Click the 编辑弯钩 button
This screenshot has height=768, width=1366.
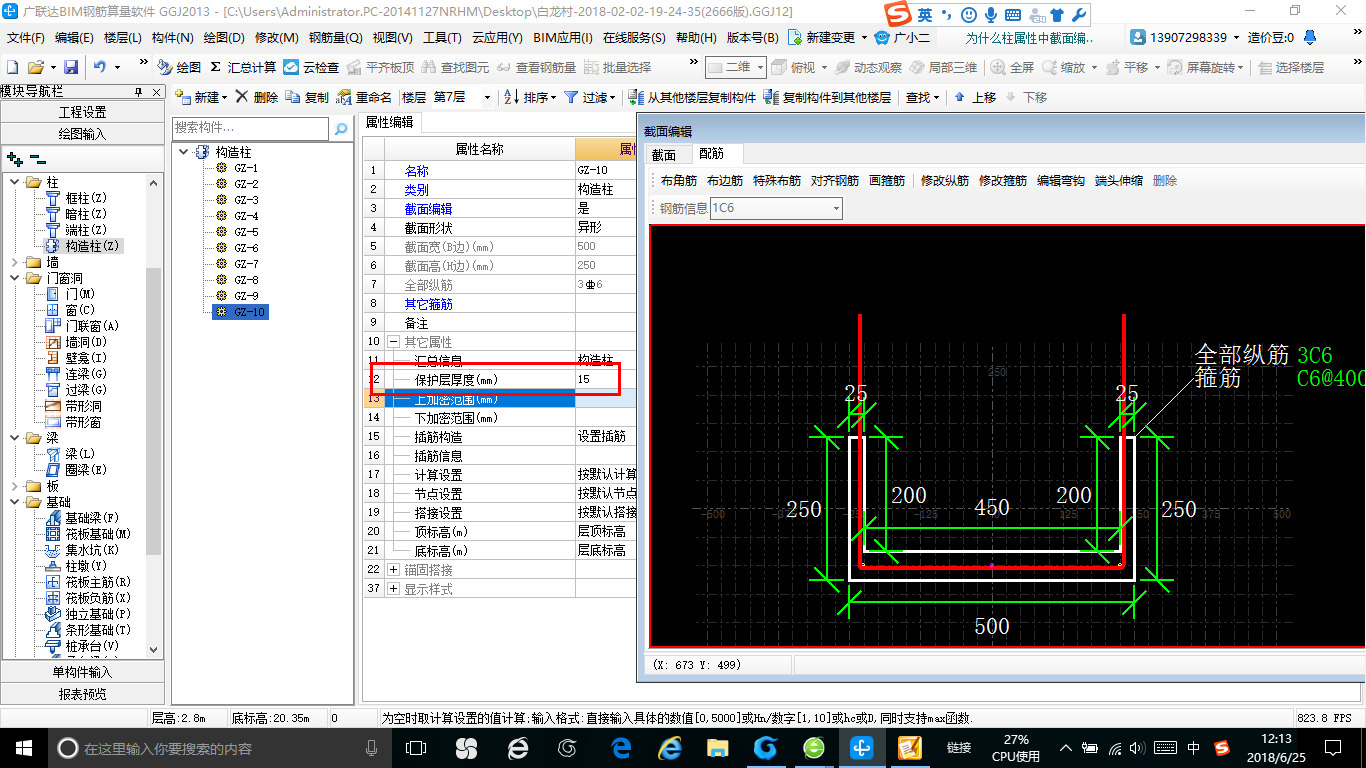(1061, 181)
